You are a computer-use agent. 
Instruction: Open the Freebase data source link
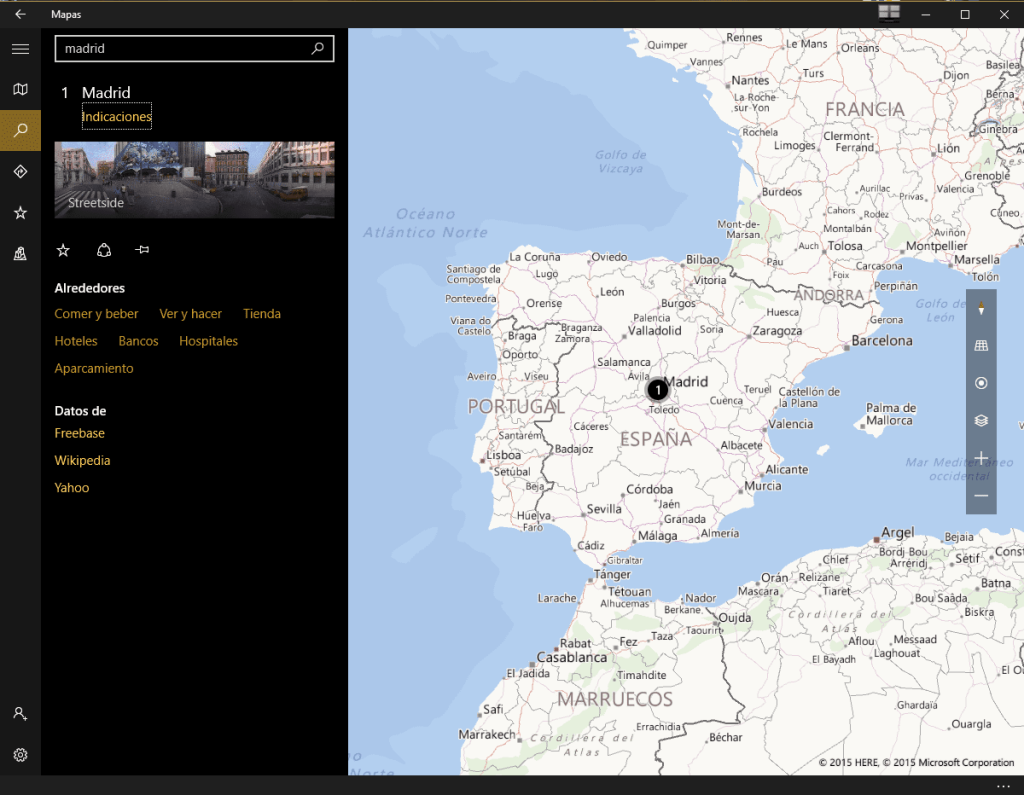[79, 433]
